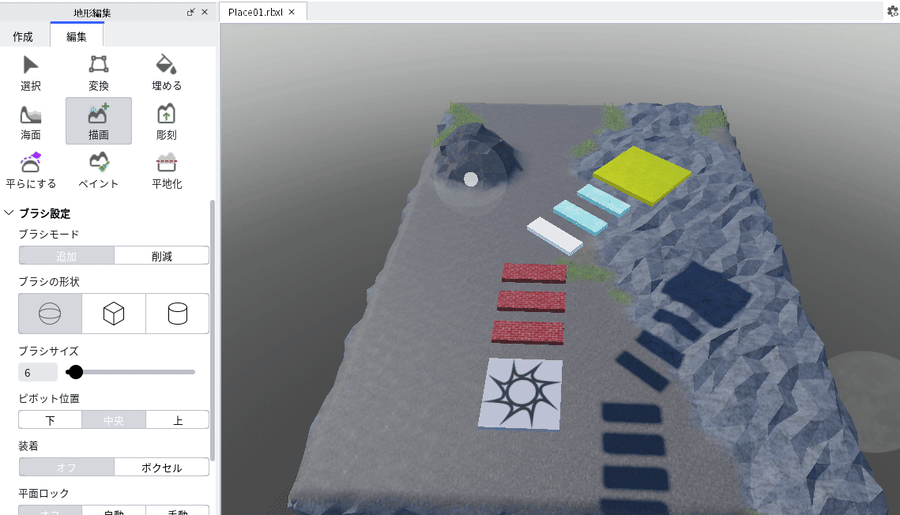
Task: Click the 地形編集 panel title
Action: tap(92, 13)
